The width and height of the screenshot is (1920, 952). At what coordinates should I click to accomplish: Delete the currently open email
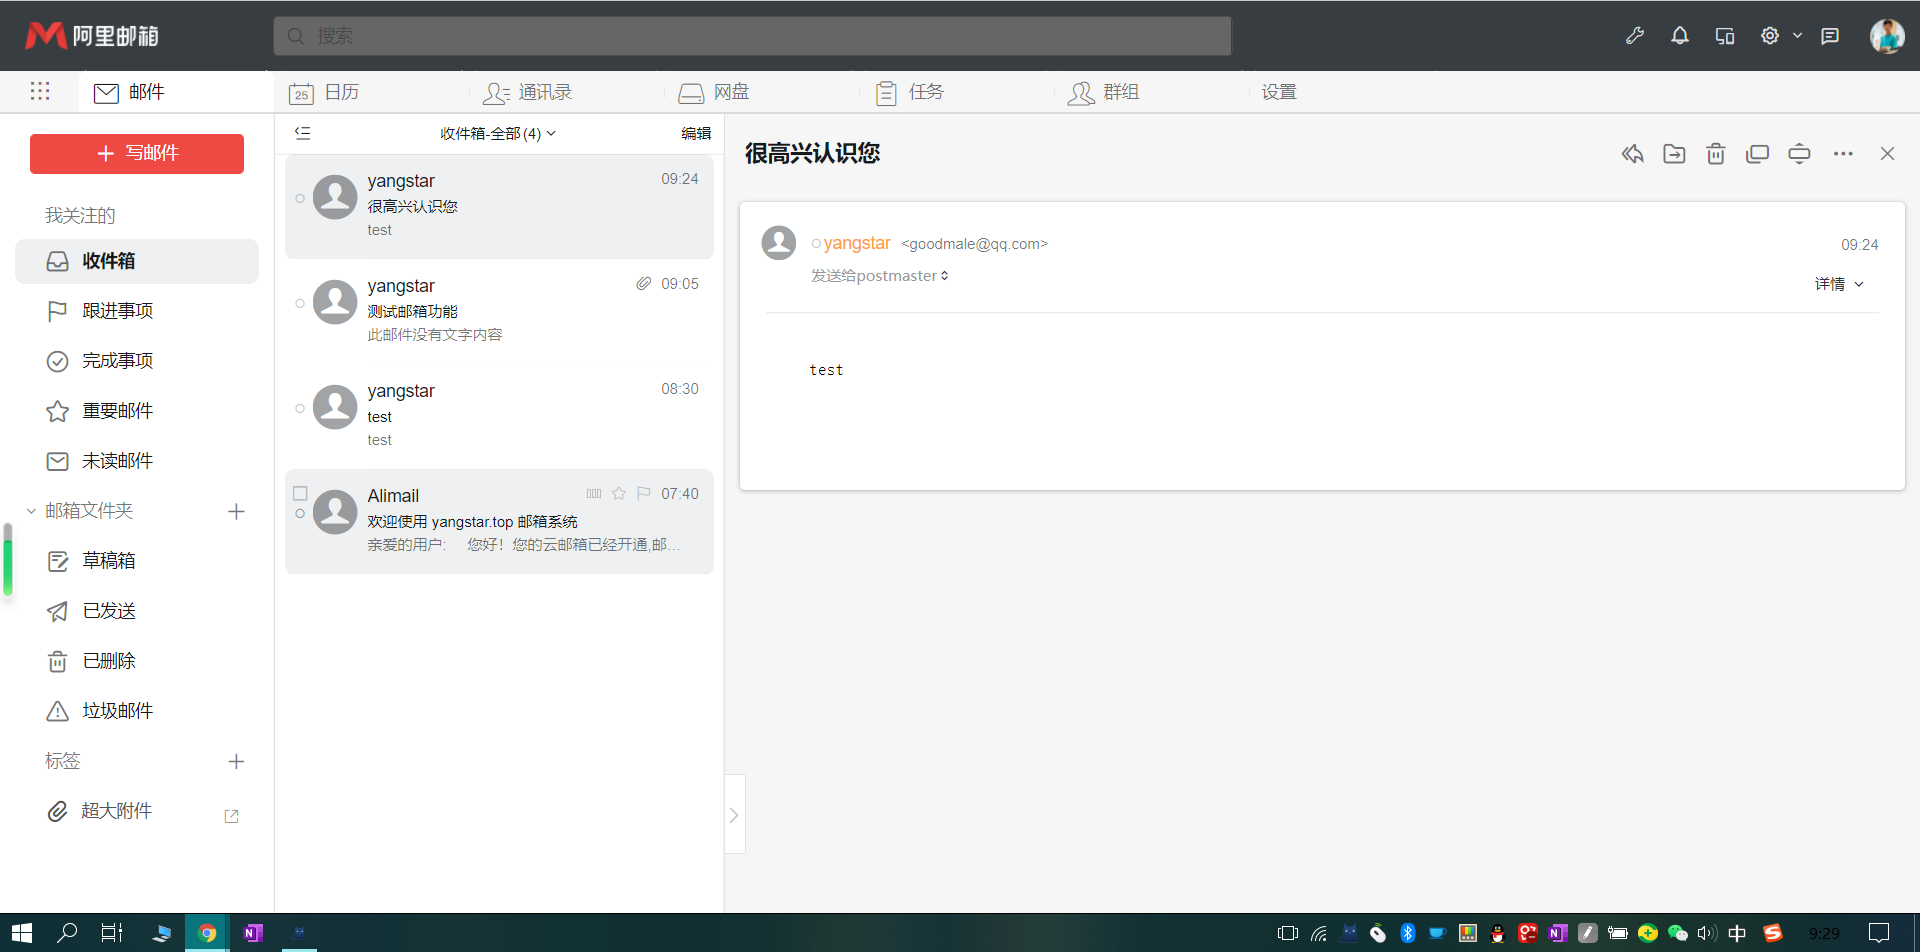pyautogui.click(x=1715, y=154)
